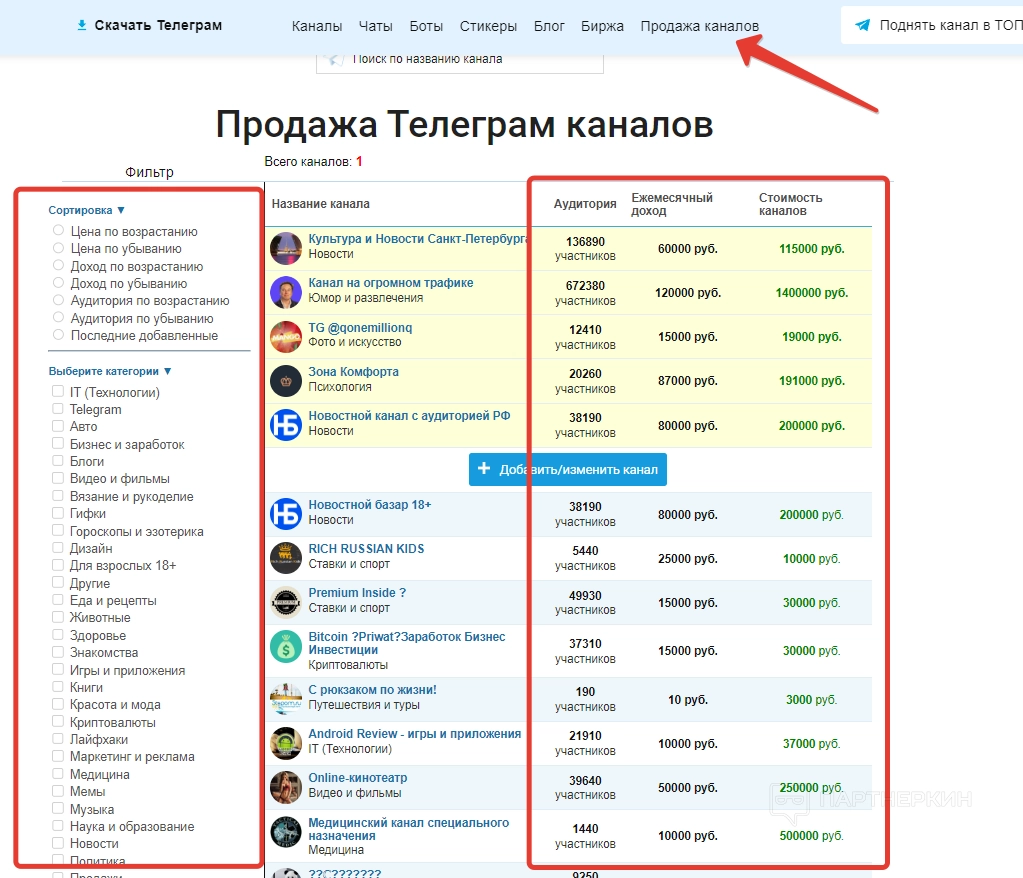Select Аудитория по убыванию sorting
The width and height of the screenshot is (1023, 878).
(58, 317)
